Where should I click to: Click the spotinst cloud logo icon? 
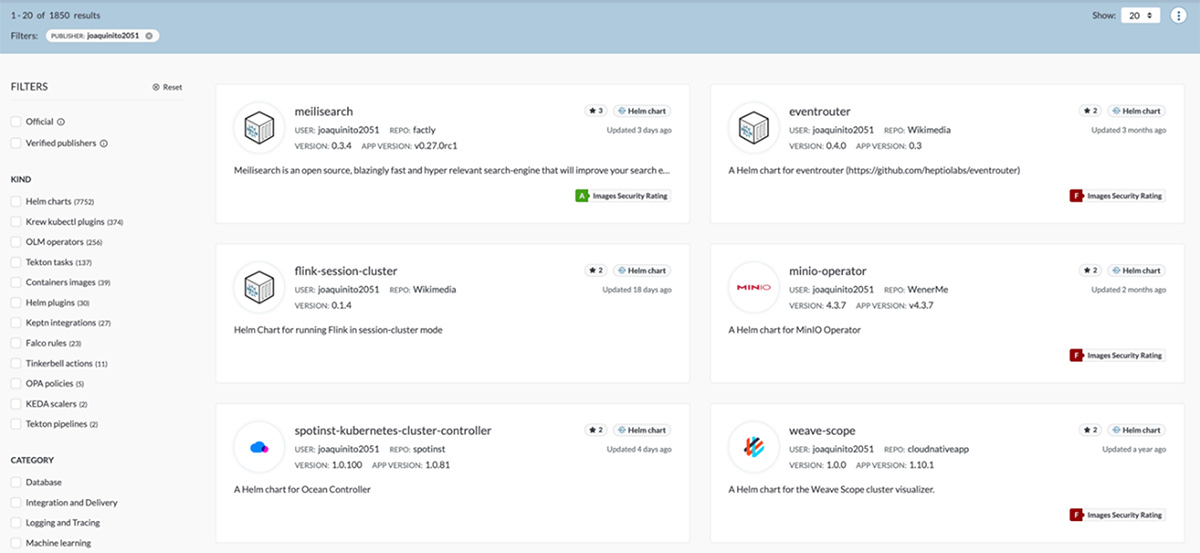point(259,447)
